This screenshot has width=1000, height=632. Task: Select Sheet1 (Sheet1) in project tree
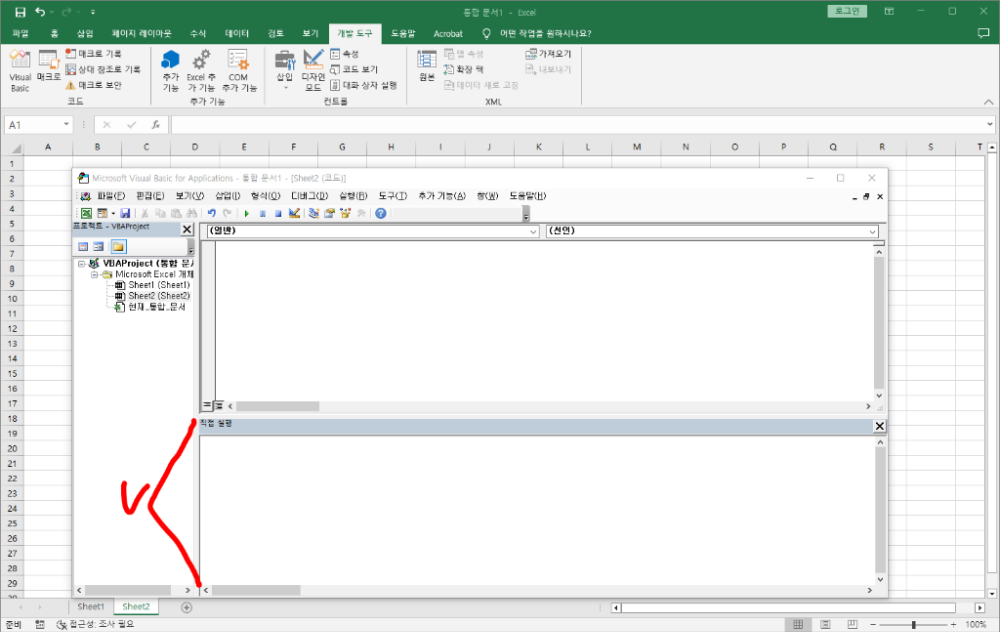(159, 285)
